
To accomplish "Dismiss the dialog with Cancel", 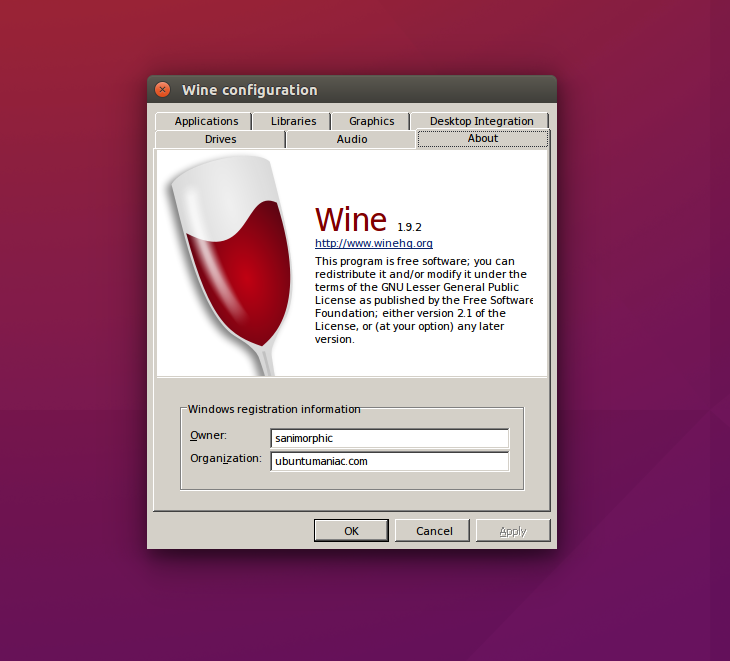I will (433, 531).
